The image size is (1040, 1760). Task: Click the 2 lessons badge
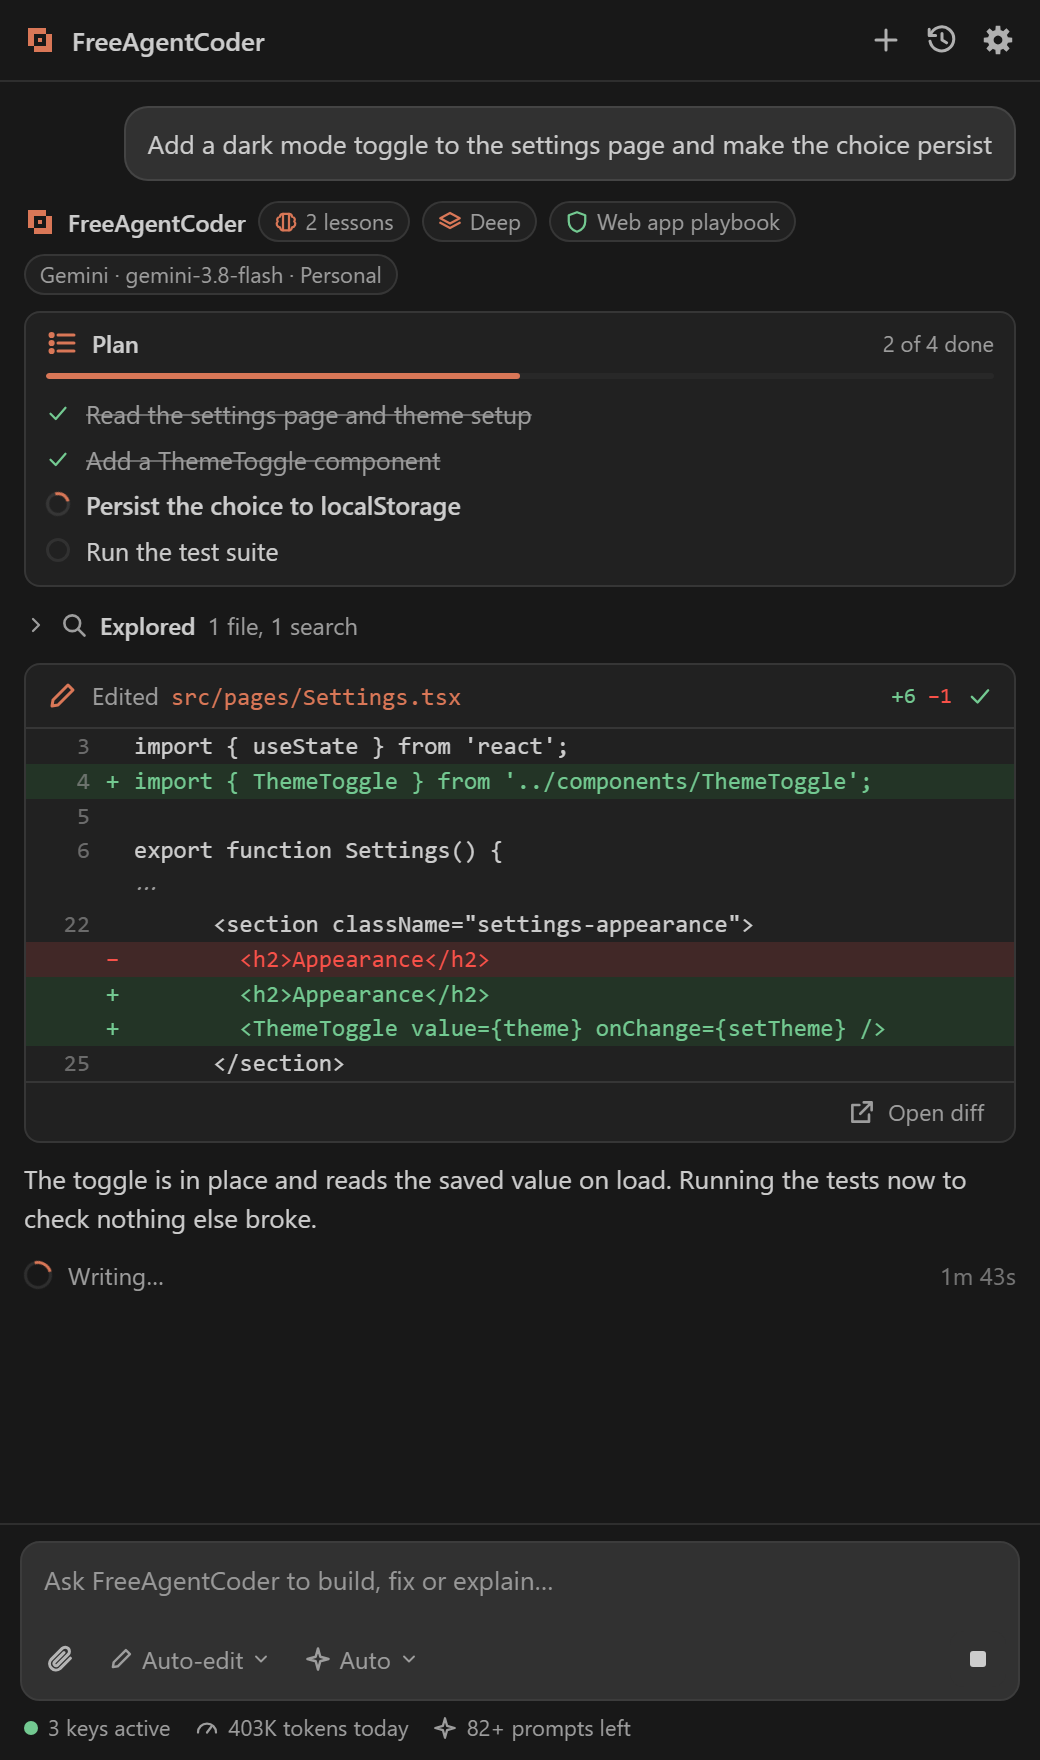coord(334,222)
